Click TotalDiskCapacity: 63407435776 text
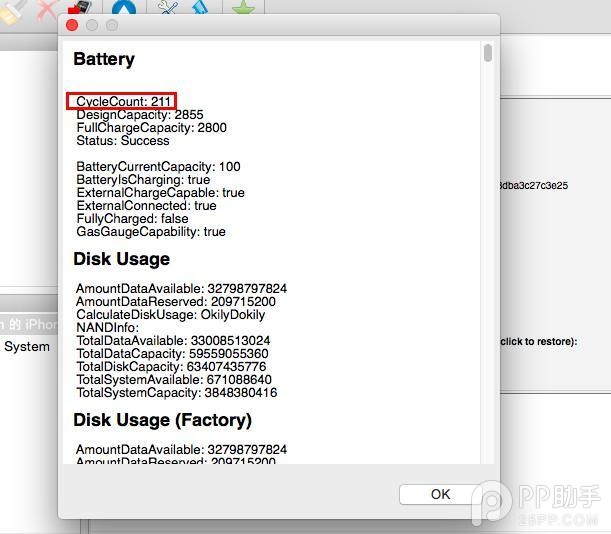Screen dimensions: 611x534 pyautogui.click(x=171, y=366)
